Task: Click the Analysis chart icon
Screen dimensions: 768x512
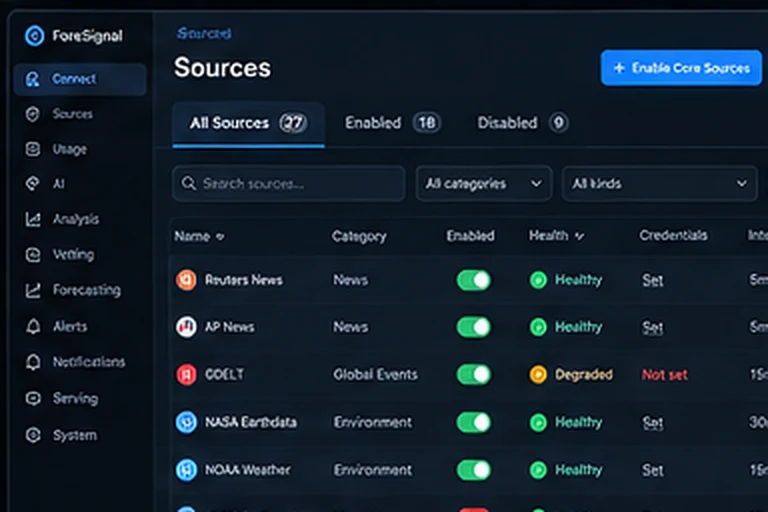Action: [33, 219]
